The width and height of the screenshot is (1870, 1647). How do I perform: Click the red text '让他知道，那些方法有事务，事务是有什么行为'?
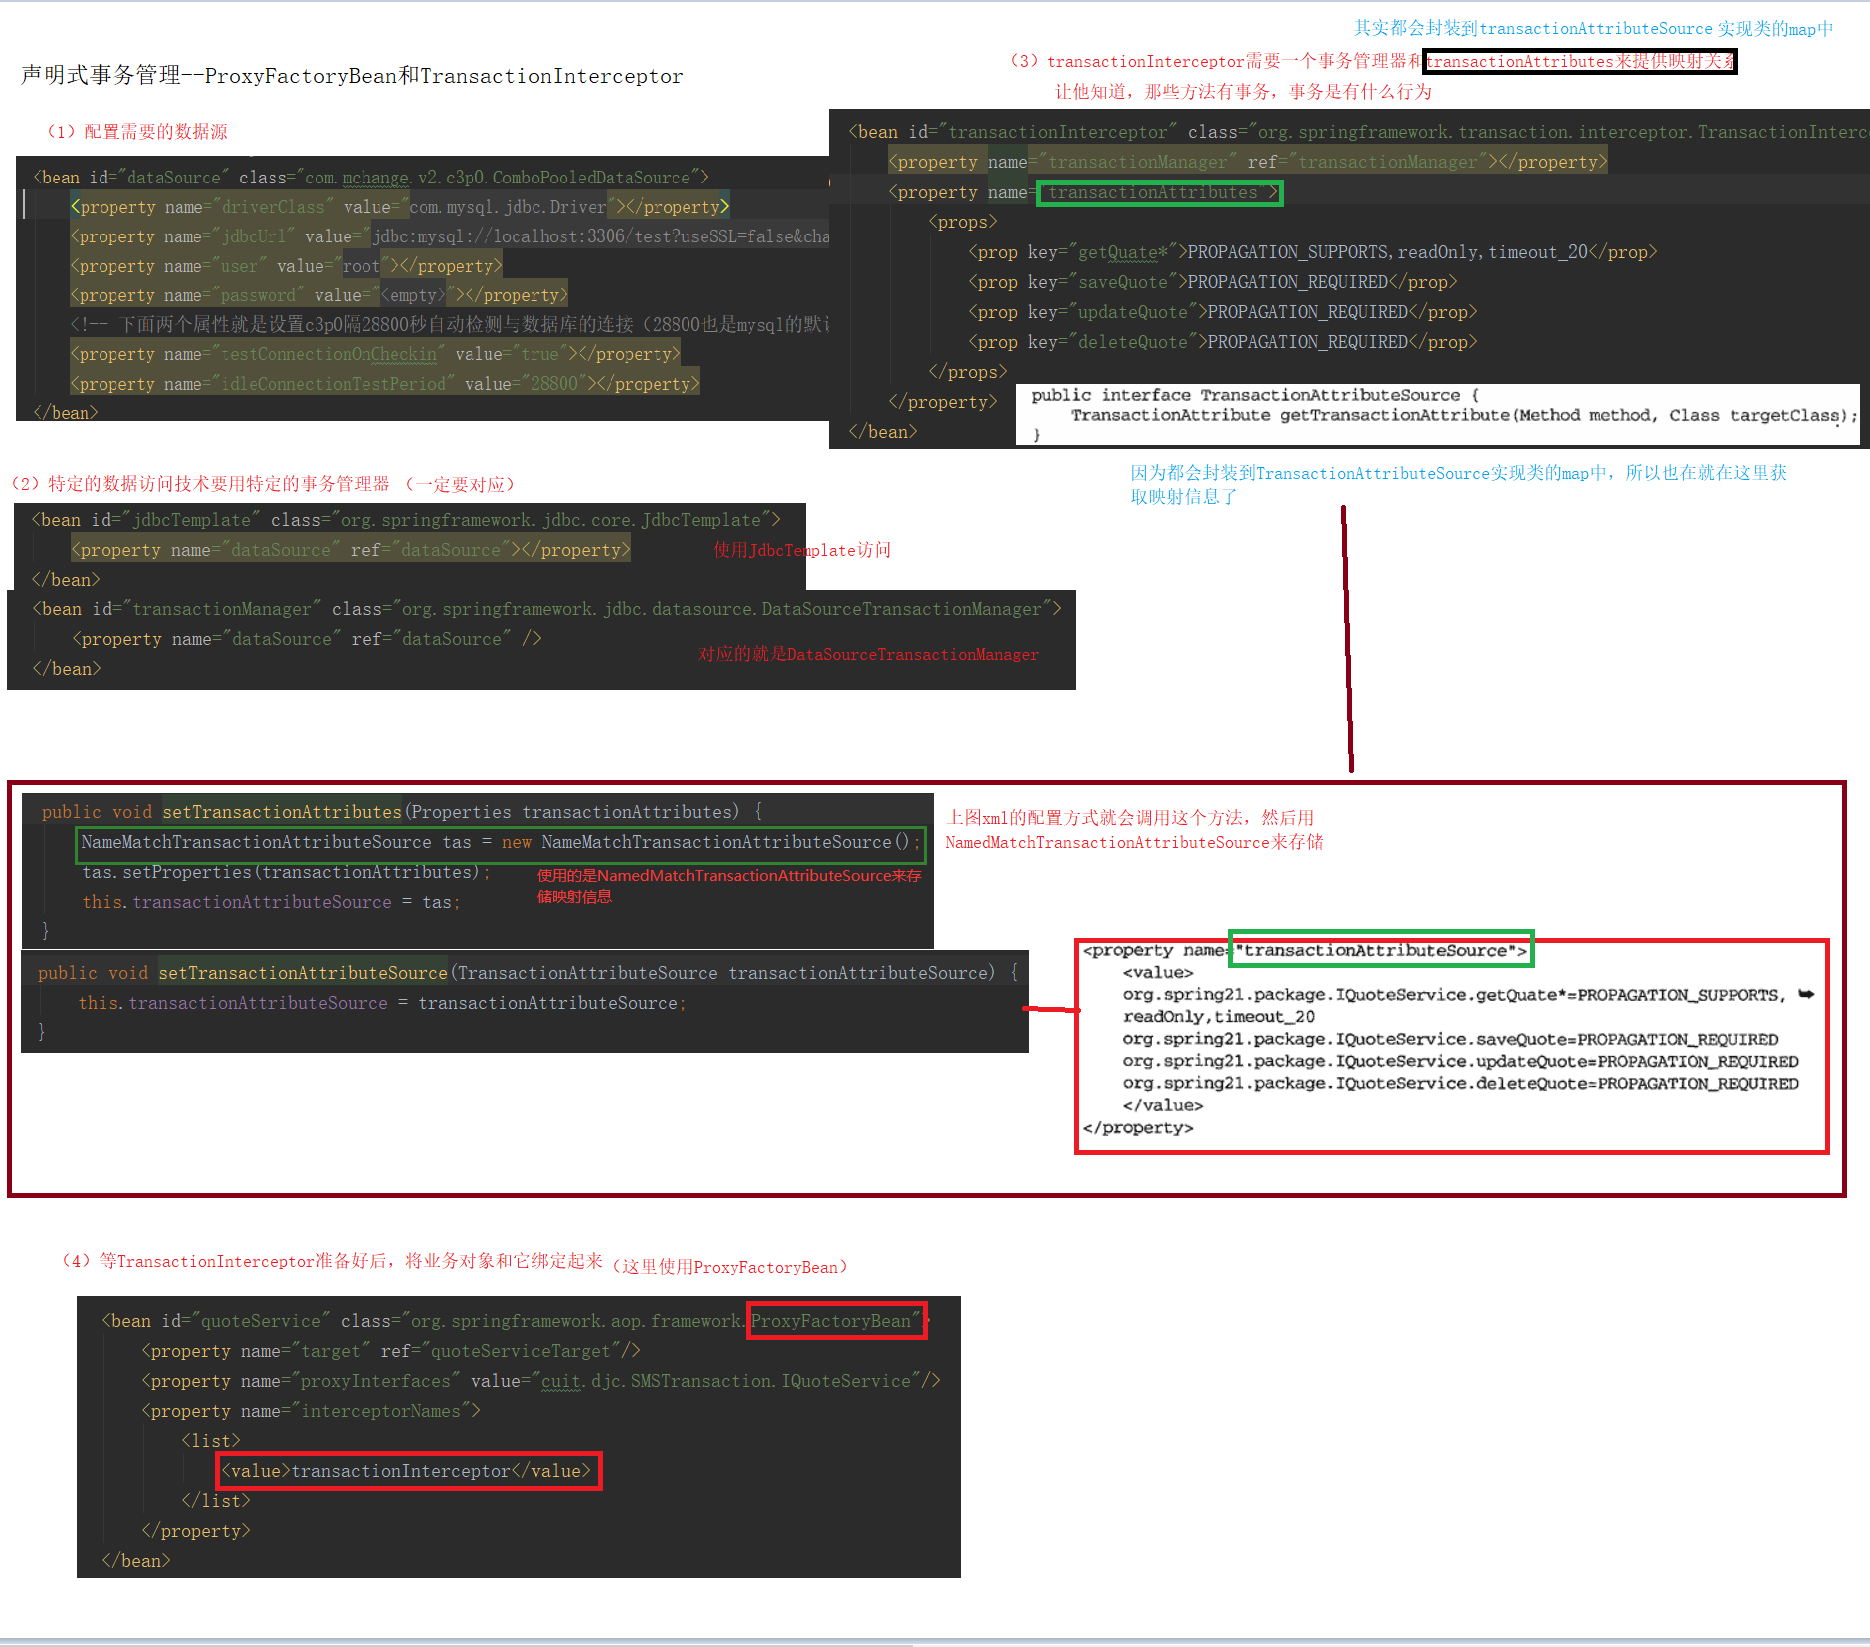1243,92
